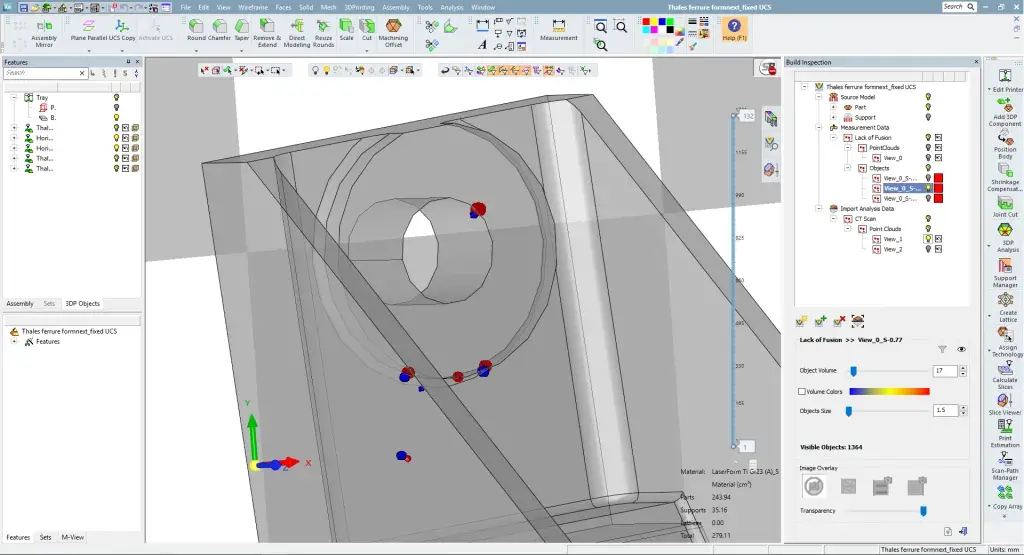Collapse the Measurement Data tree node

coord(820,128)
